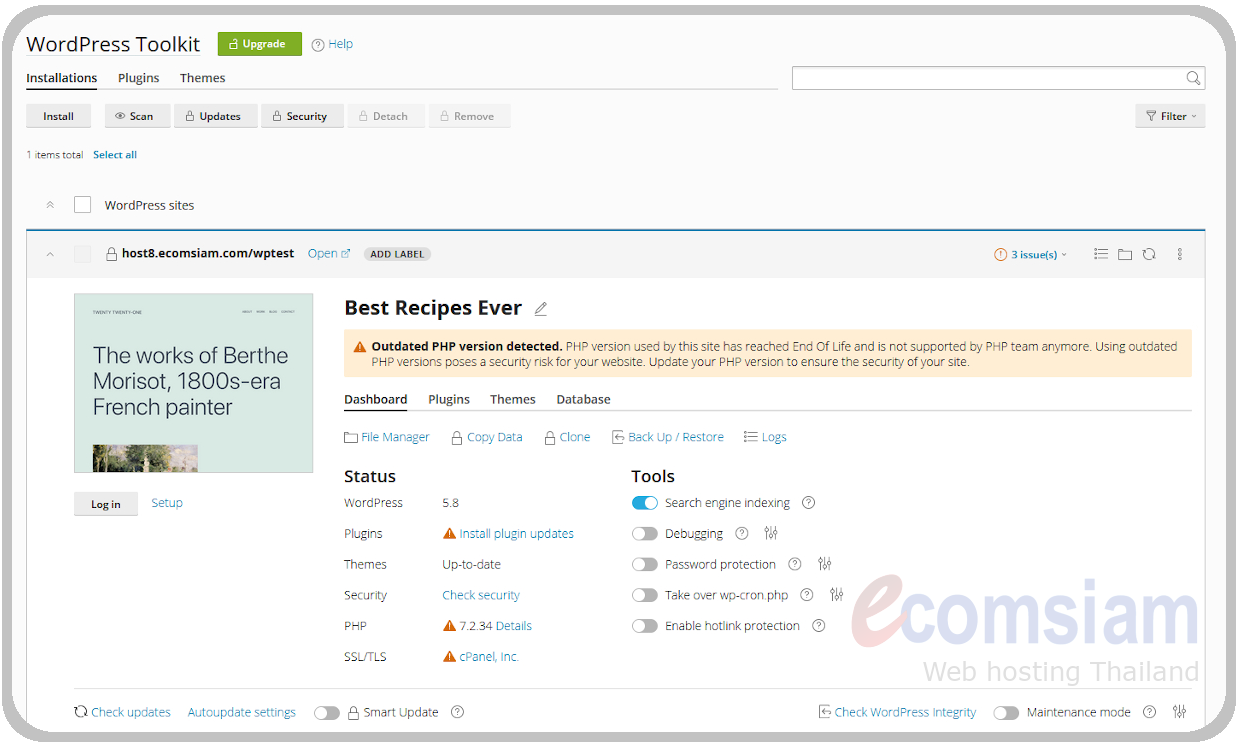Click help icon next to Debugging
Image resolution: width=1239 pixels, height=747 pixels.
pos(742,534)
